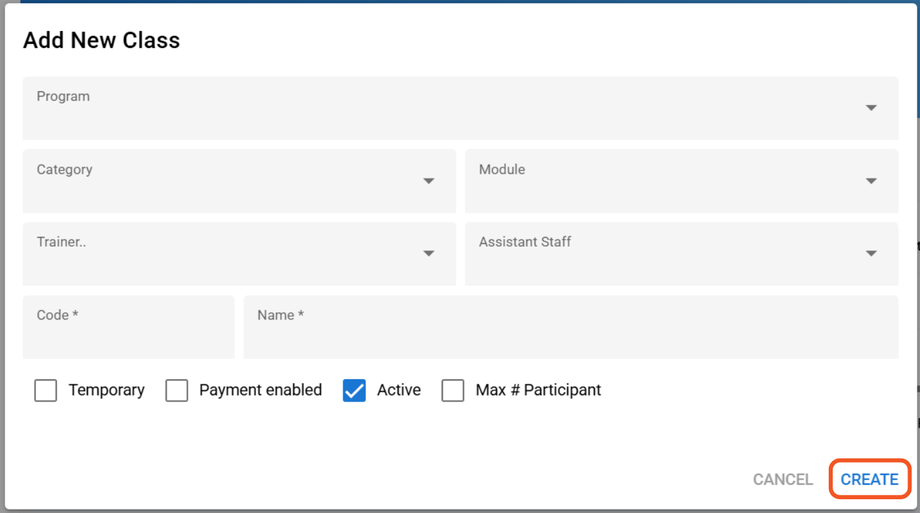Click the Category field's arrow icon

tap(429, 181)
